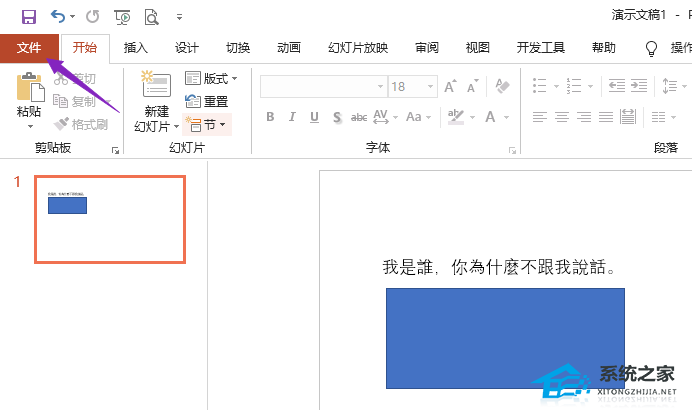This screenshot has width=692, height=410.
Task: Switch to the 插入 tab
Action: pyautogui.click(x=135, y=48)
